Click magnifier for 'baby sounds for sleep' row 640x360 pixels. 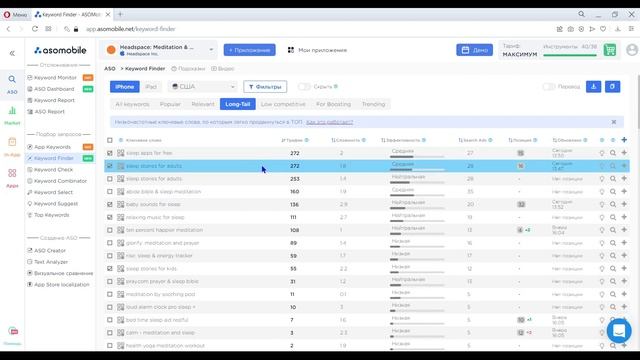tap(613, 204)
